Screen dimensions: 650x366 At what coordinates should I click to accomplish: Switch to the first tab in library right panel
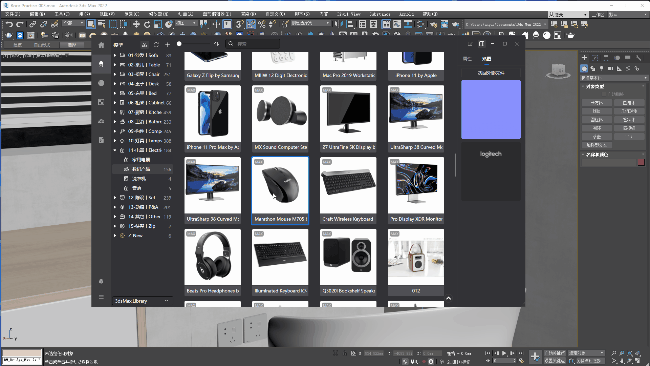(467, 59)
